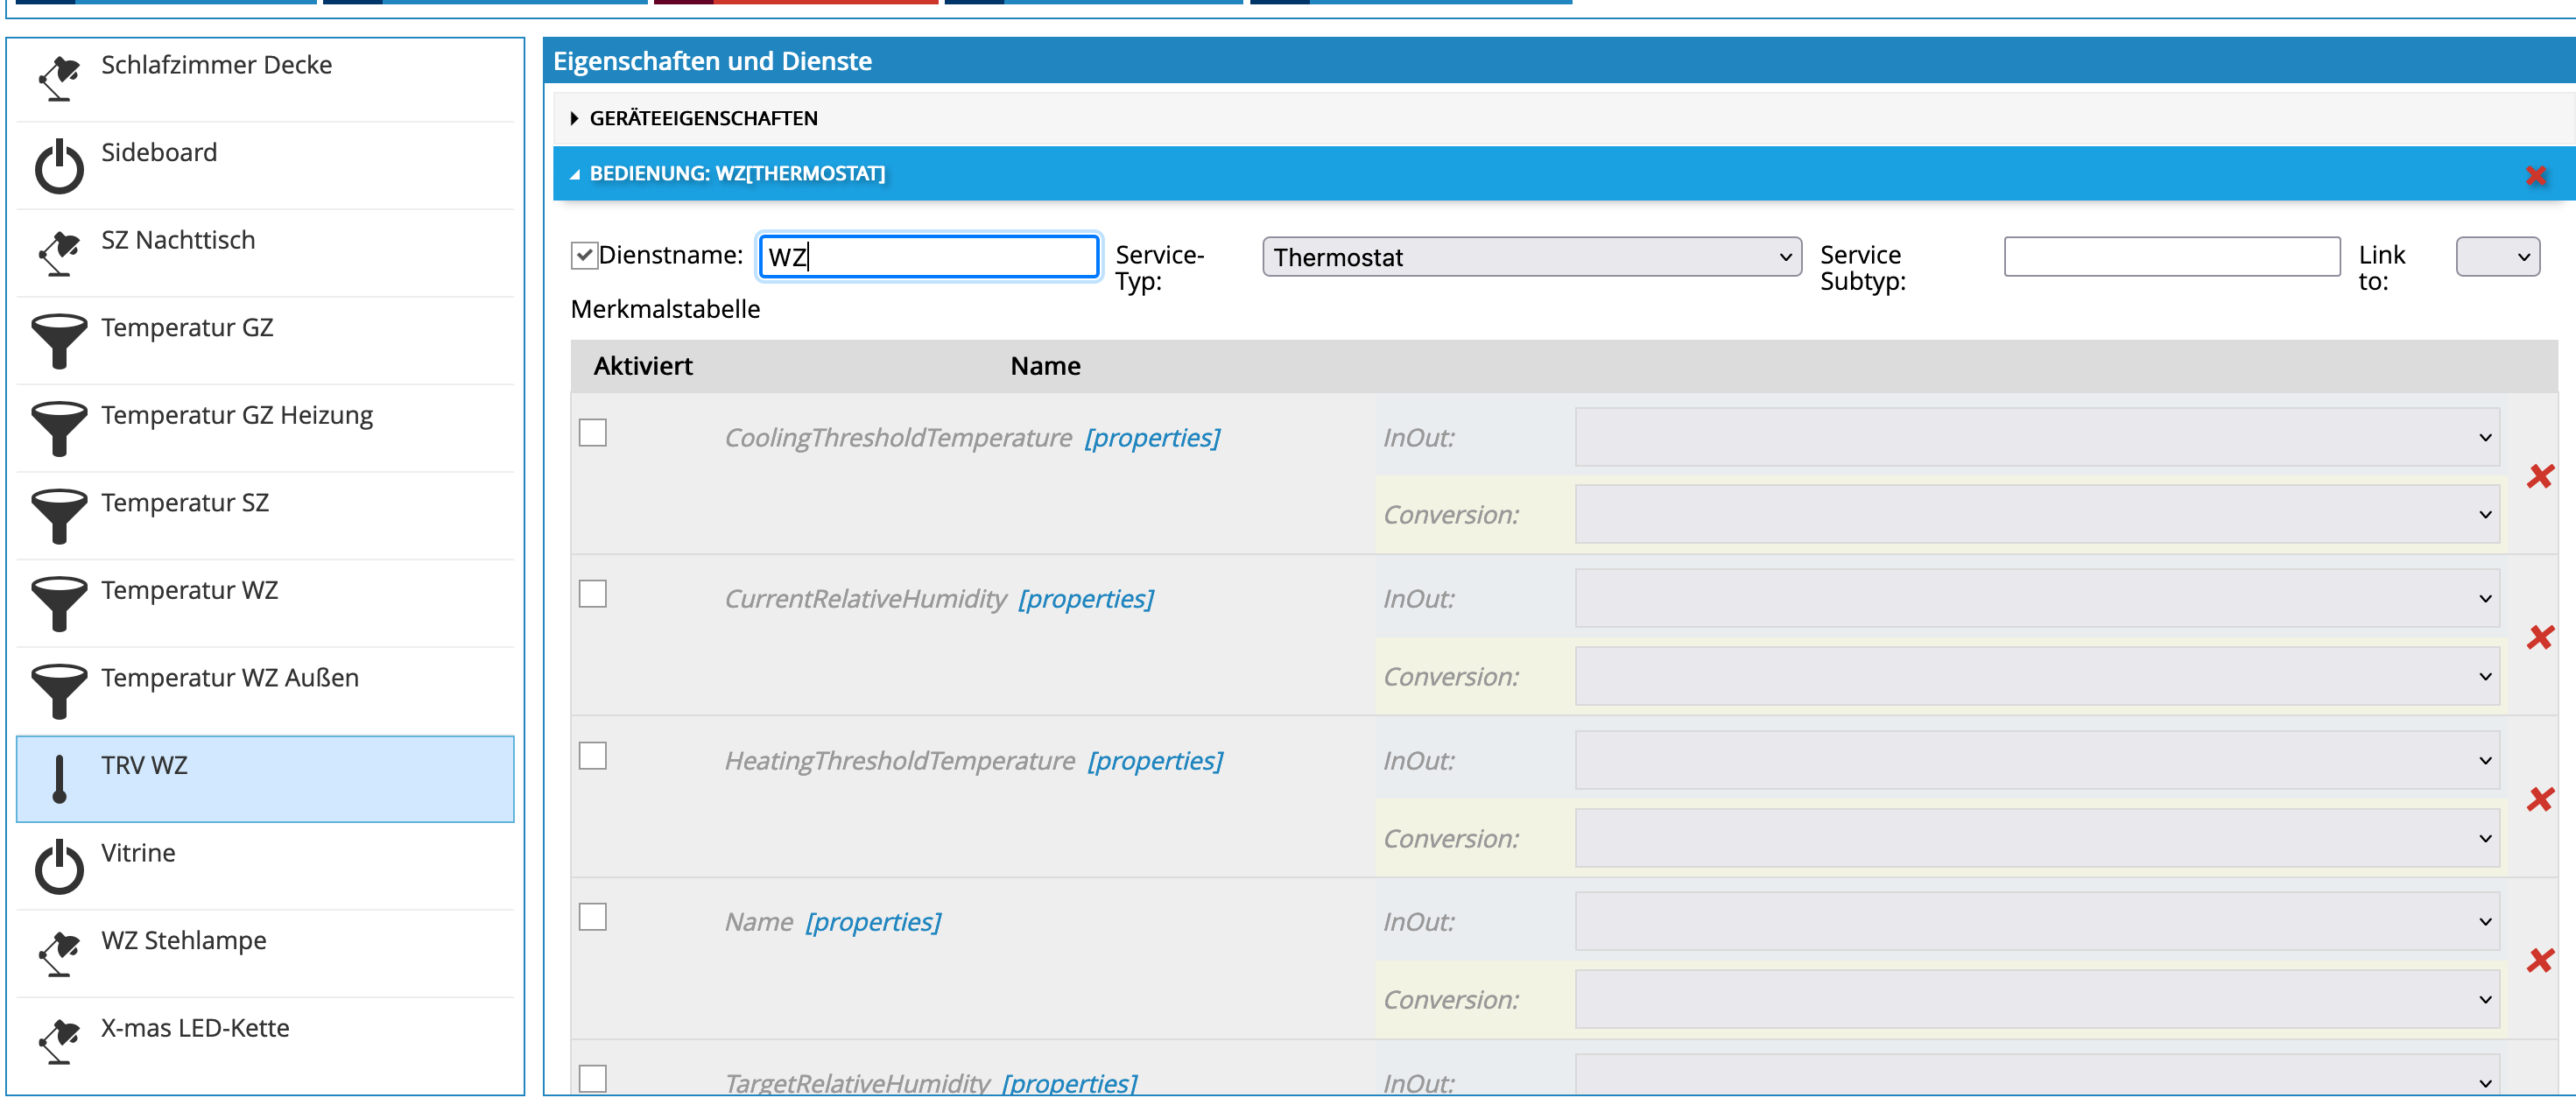The width and height of the screenshot is (2576, 1105).
Task: Select Temperatur SZ in device list
Action: pos(265,516)
